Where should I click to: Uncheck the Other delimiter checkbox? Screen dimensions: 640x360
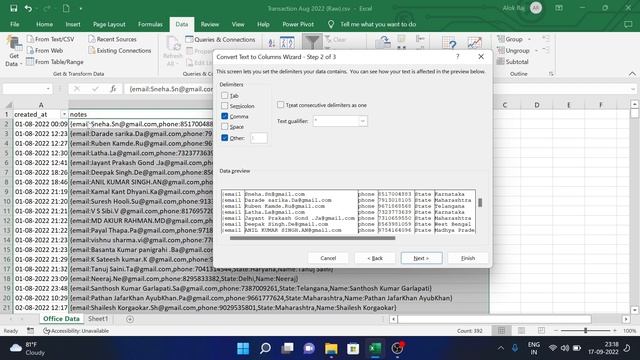224,138
